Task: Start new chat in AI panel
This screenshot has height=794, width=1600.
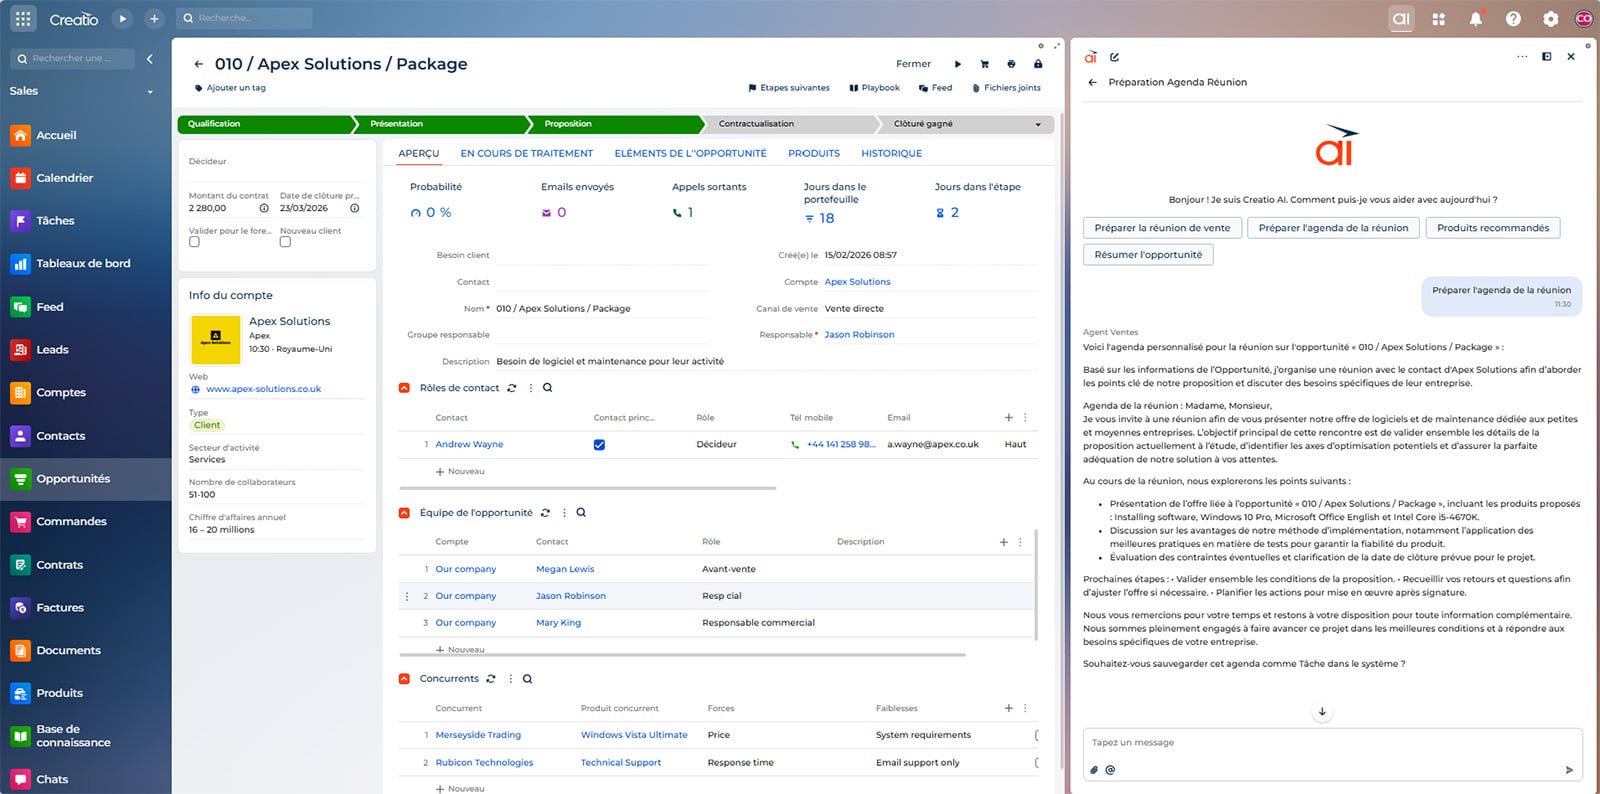Action: 1114,57
